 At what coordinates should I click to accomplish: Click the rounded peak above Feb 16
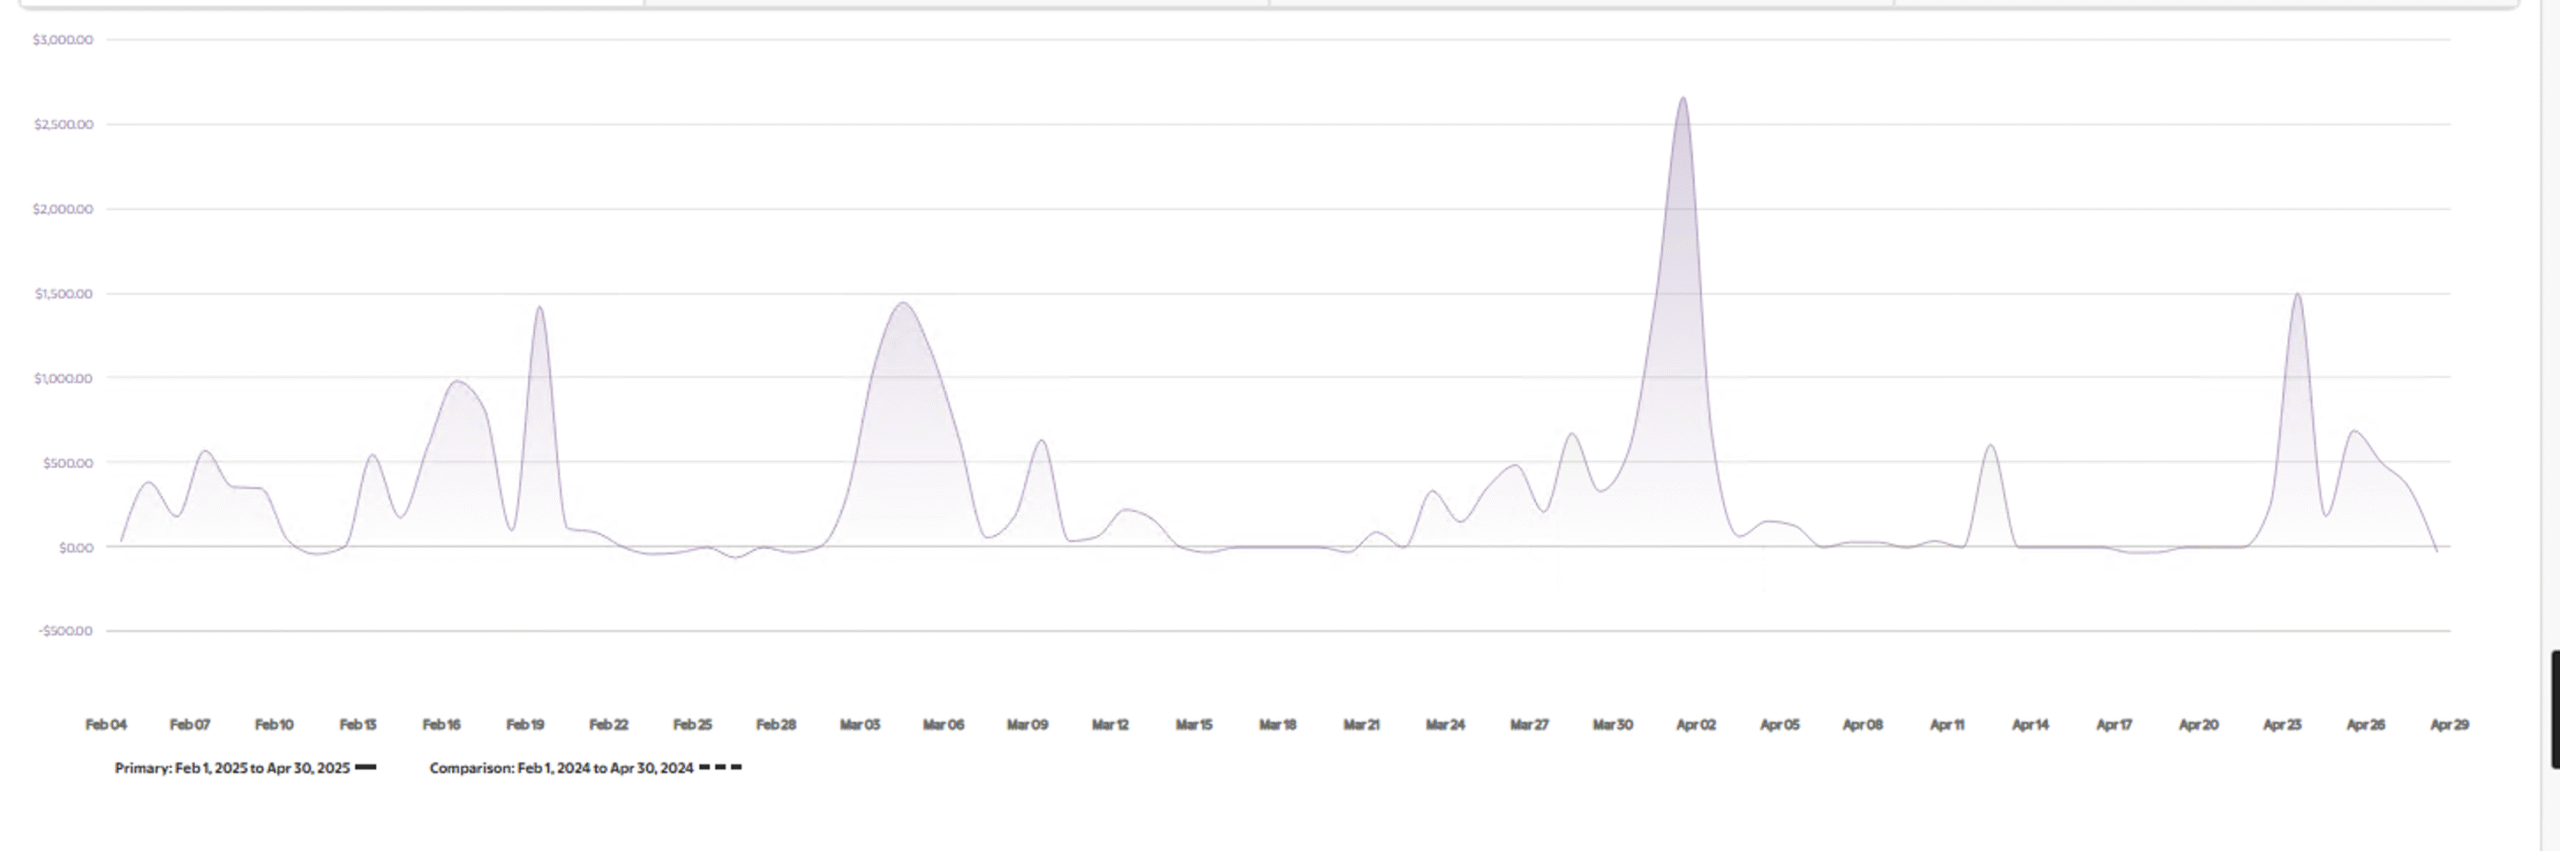pyautogui.click(x=457, y=382)
